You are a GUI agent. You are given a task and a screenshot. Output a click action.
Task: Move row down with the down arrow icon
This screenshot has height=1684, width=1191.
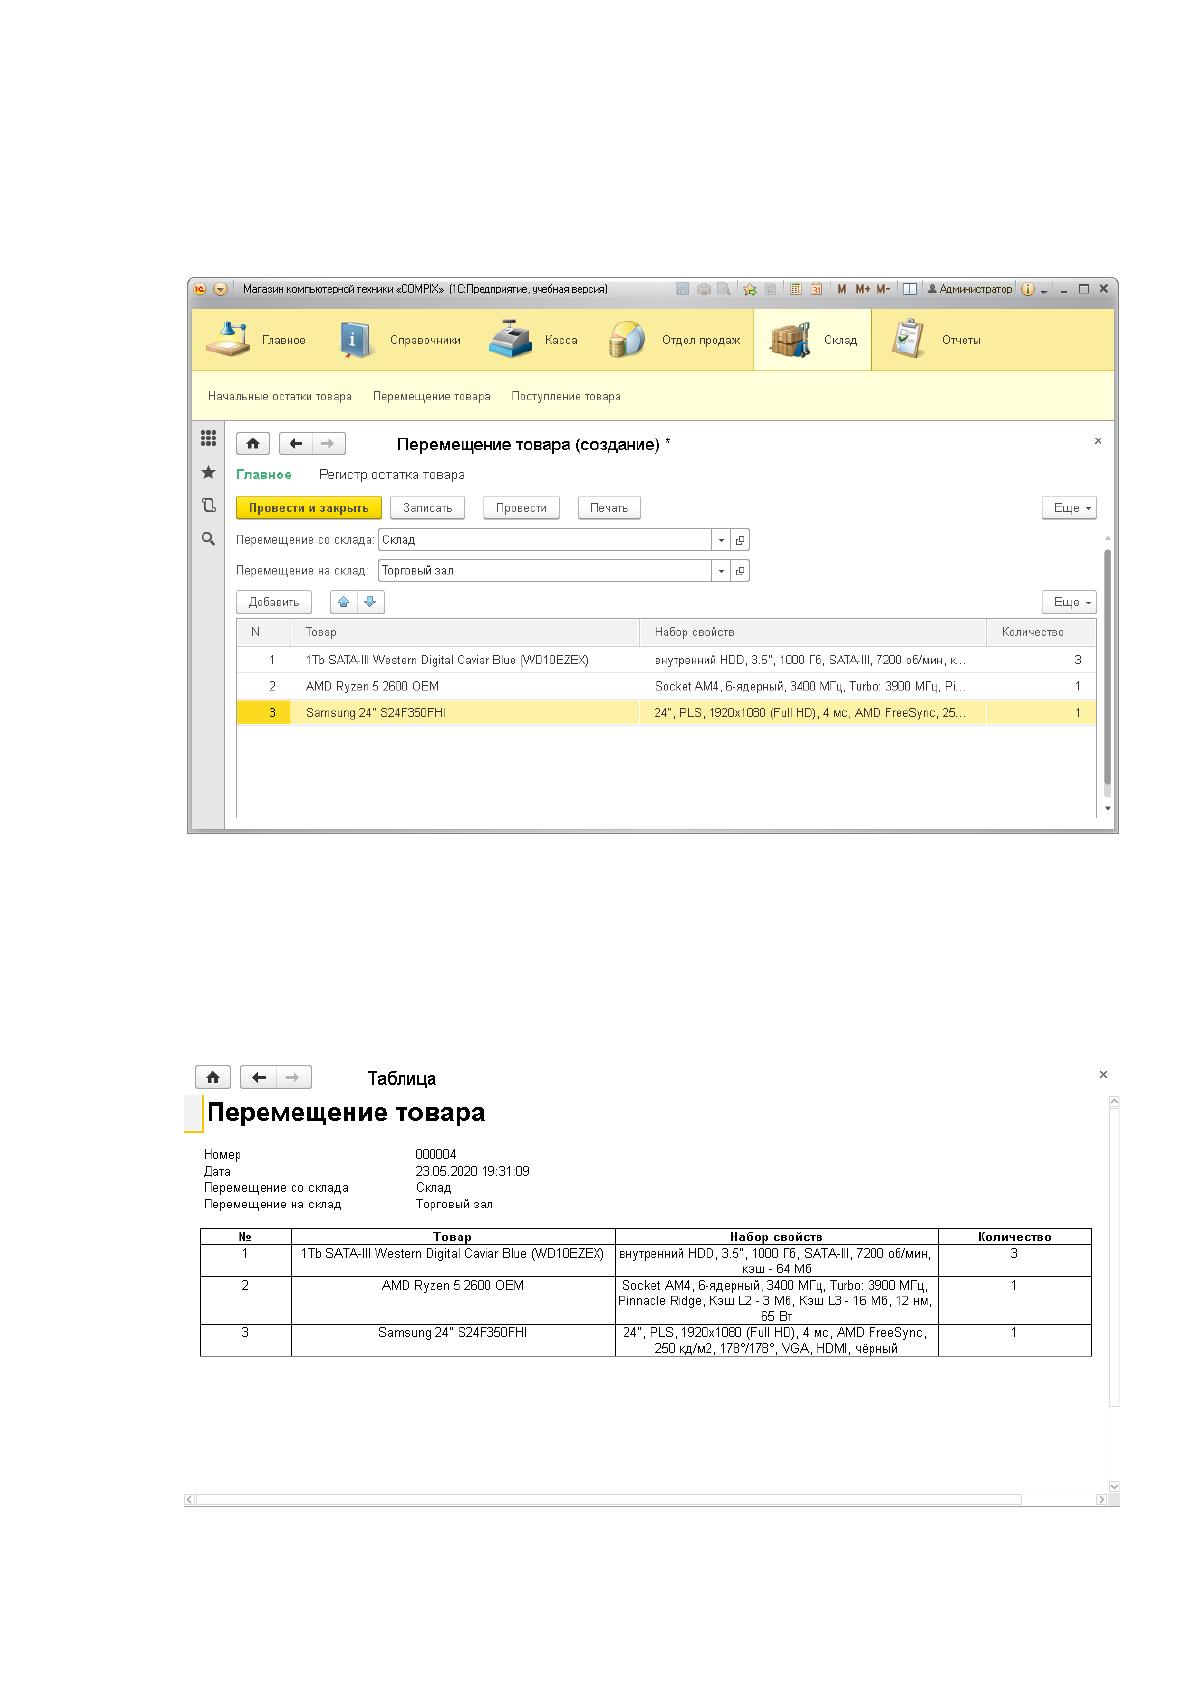(x=370, y=602)
